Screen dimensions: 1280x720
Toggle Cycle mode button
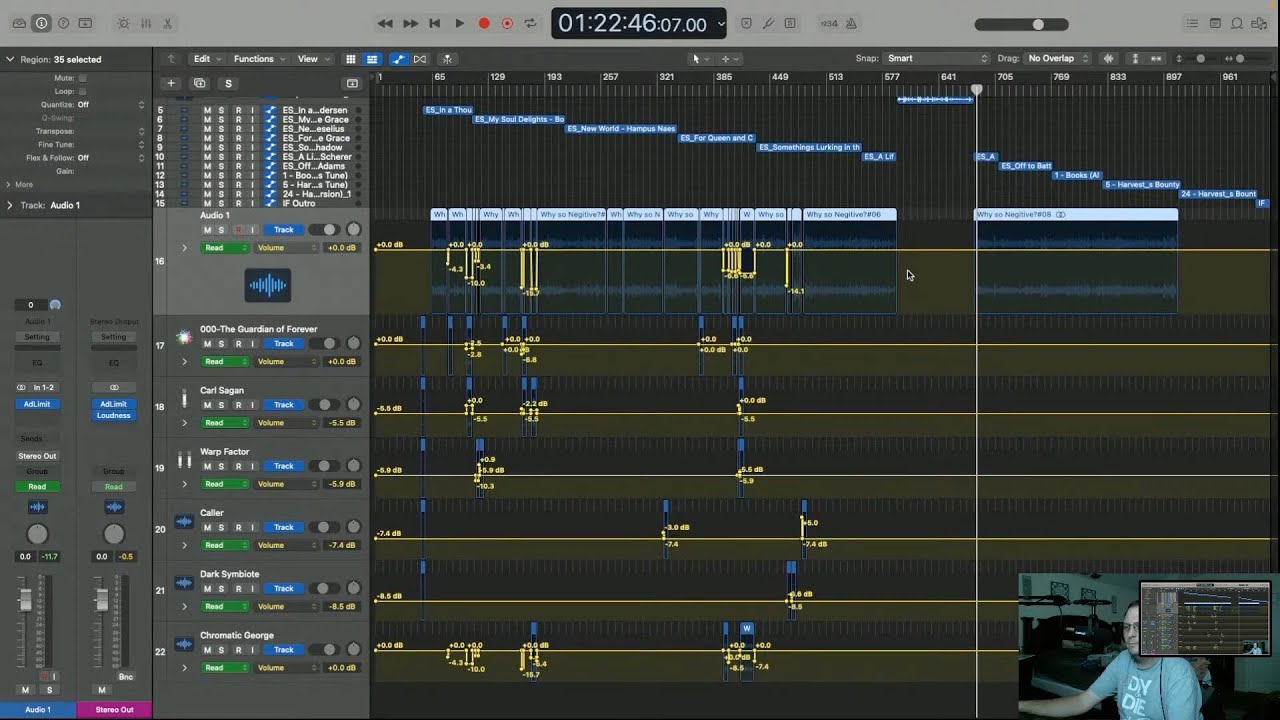click(530, 23)
